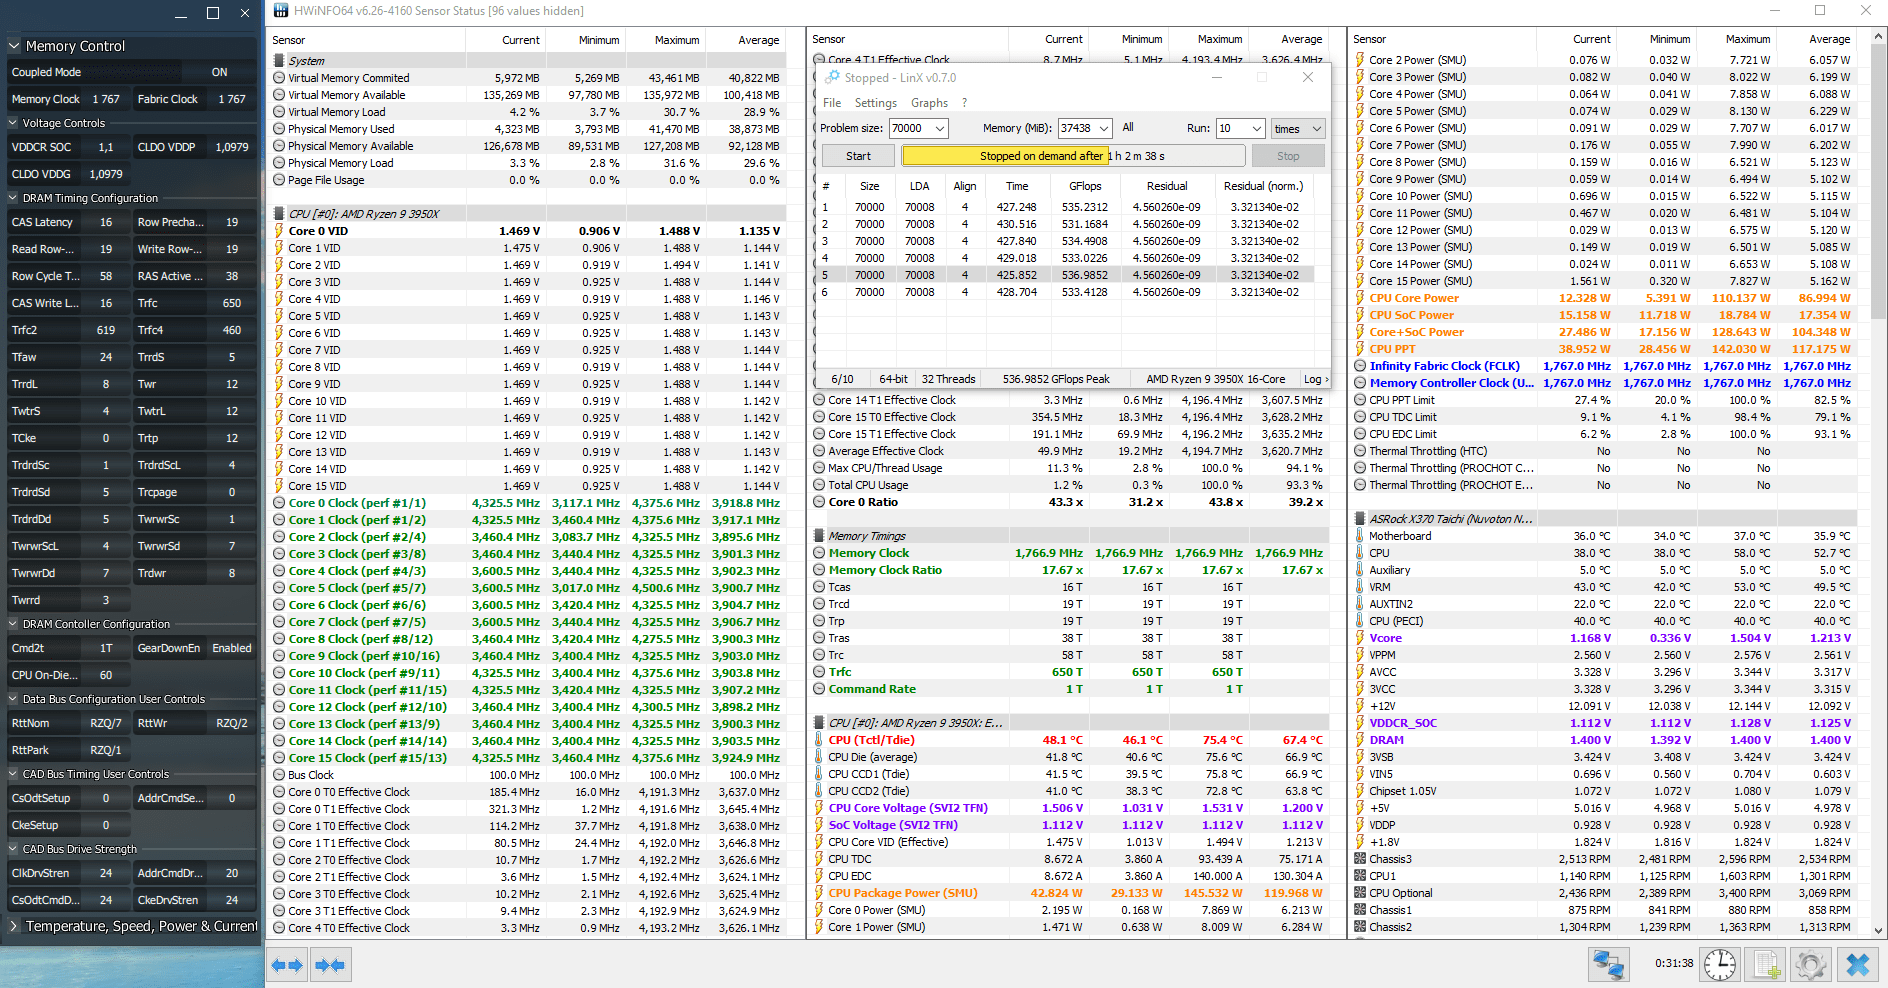
Task: Click the Log button in LinX status bar
Action: [x=1316, y=379]
